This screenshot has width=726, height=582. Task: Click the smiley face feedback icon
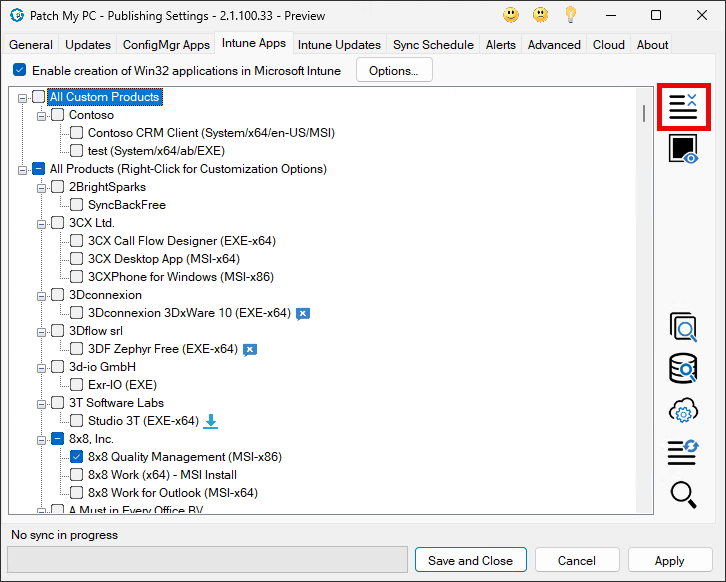coord(511,15)
